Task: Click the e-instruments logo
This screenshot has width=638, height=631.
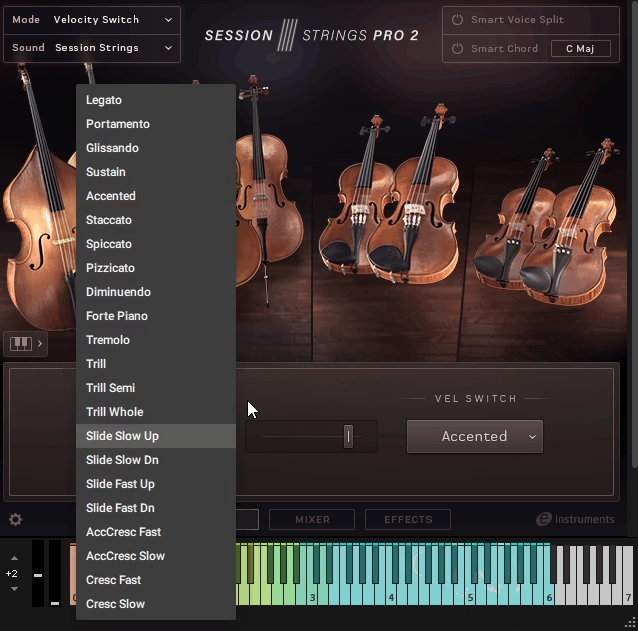Action: (575, 519)
